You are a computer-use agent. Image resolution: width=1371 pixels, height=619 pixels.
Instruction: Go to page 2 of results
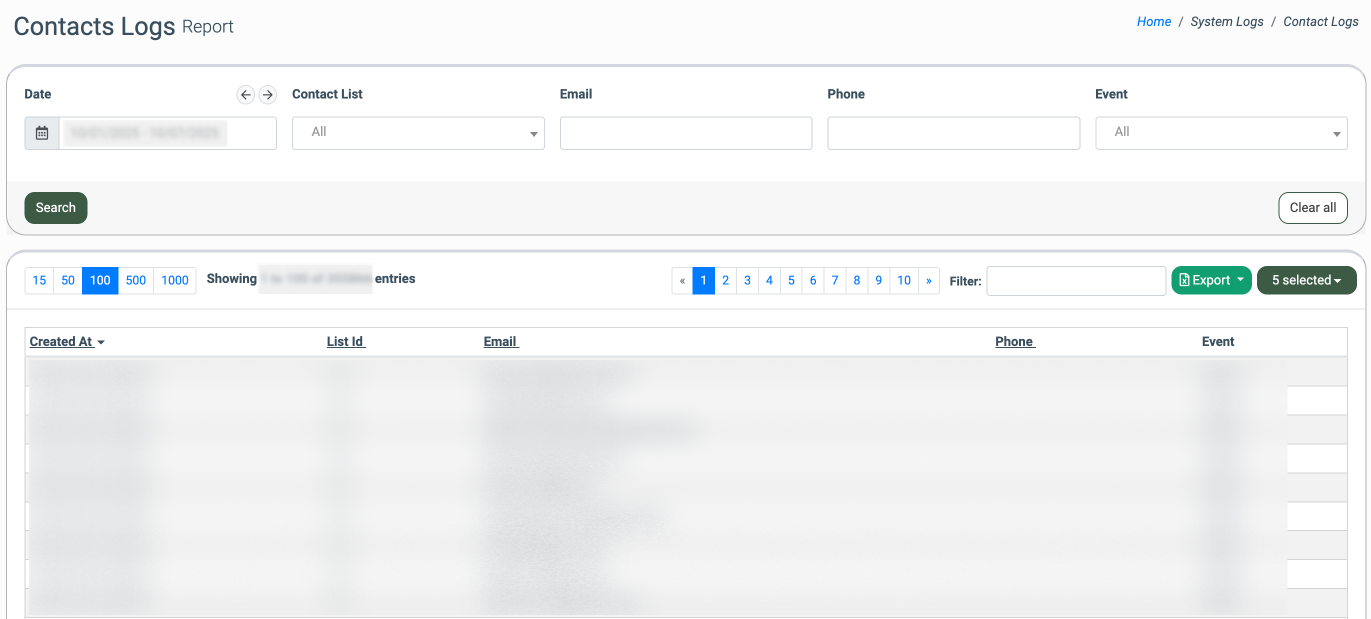click(725, 281)
